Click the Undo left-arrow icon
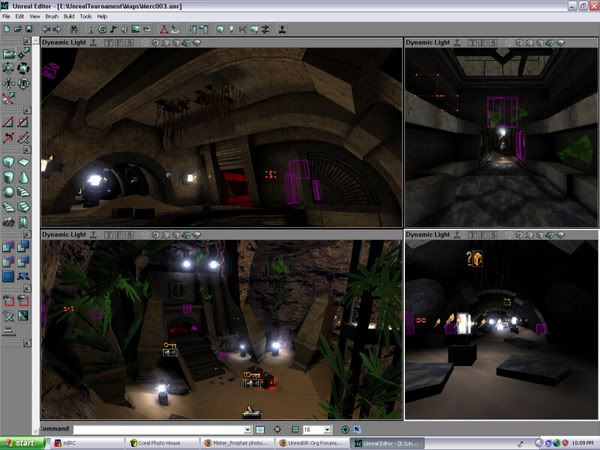Image resolution: width=600 pixels, height=450 pixels. click(46, 29)
